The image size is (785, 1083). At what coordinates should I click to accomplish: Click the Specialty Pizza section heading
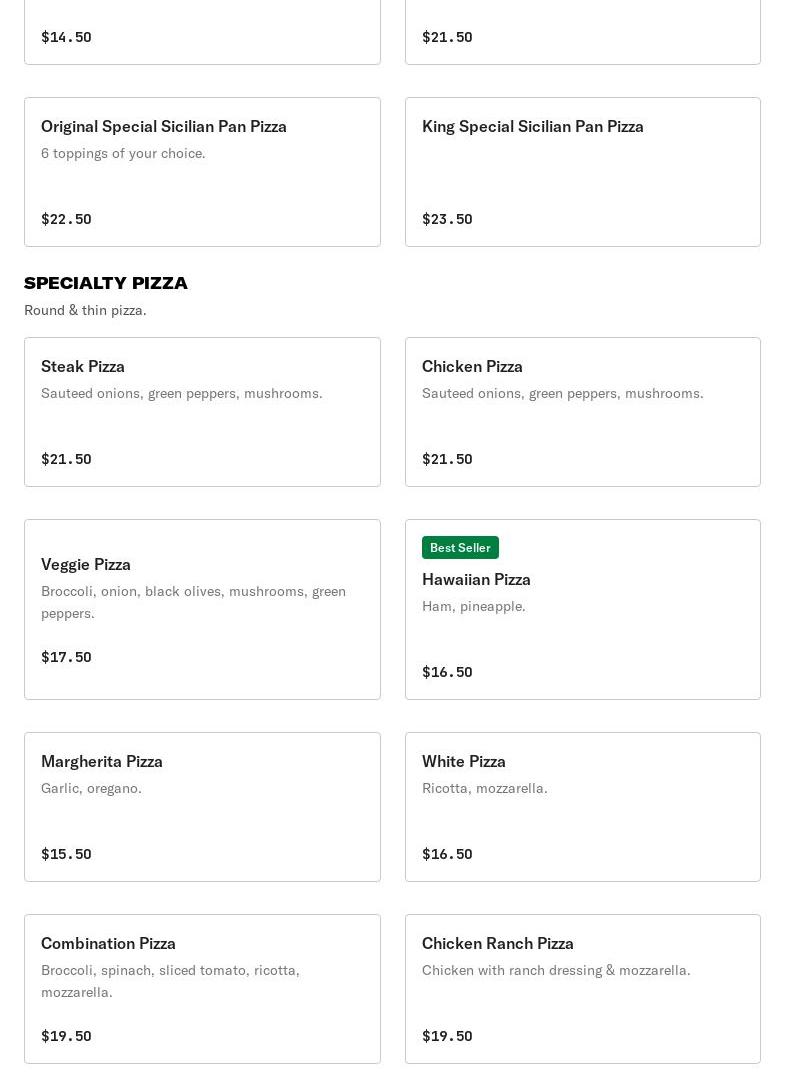pos(106,283)
